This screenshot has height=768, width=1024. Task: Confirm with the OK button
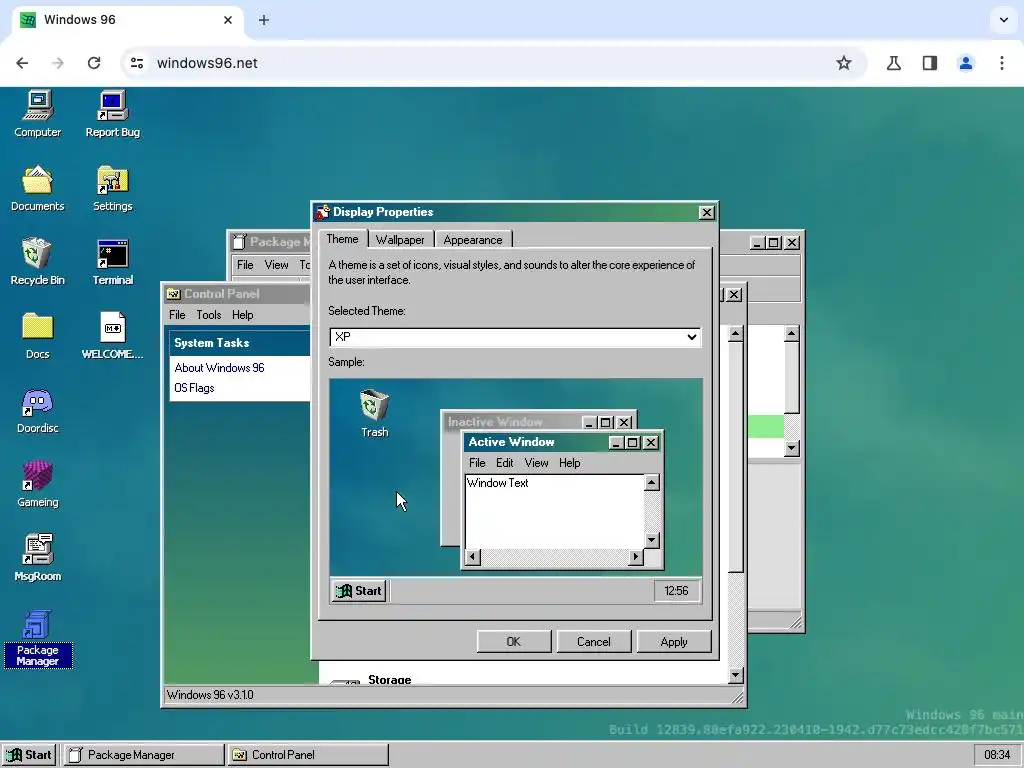(x=514, y=642)
